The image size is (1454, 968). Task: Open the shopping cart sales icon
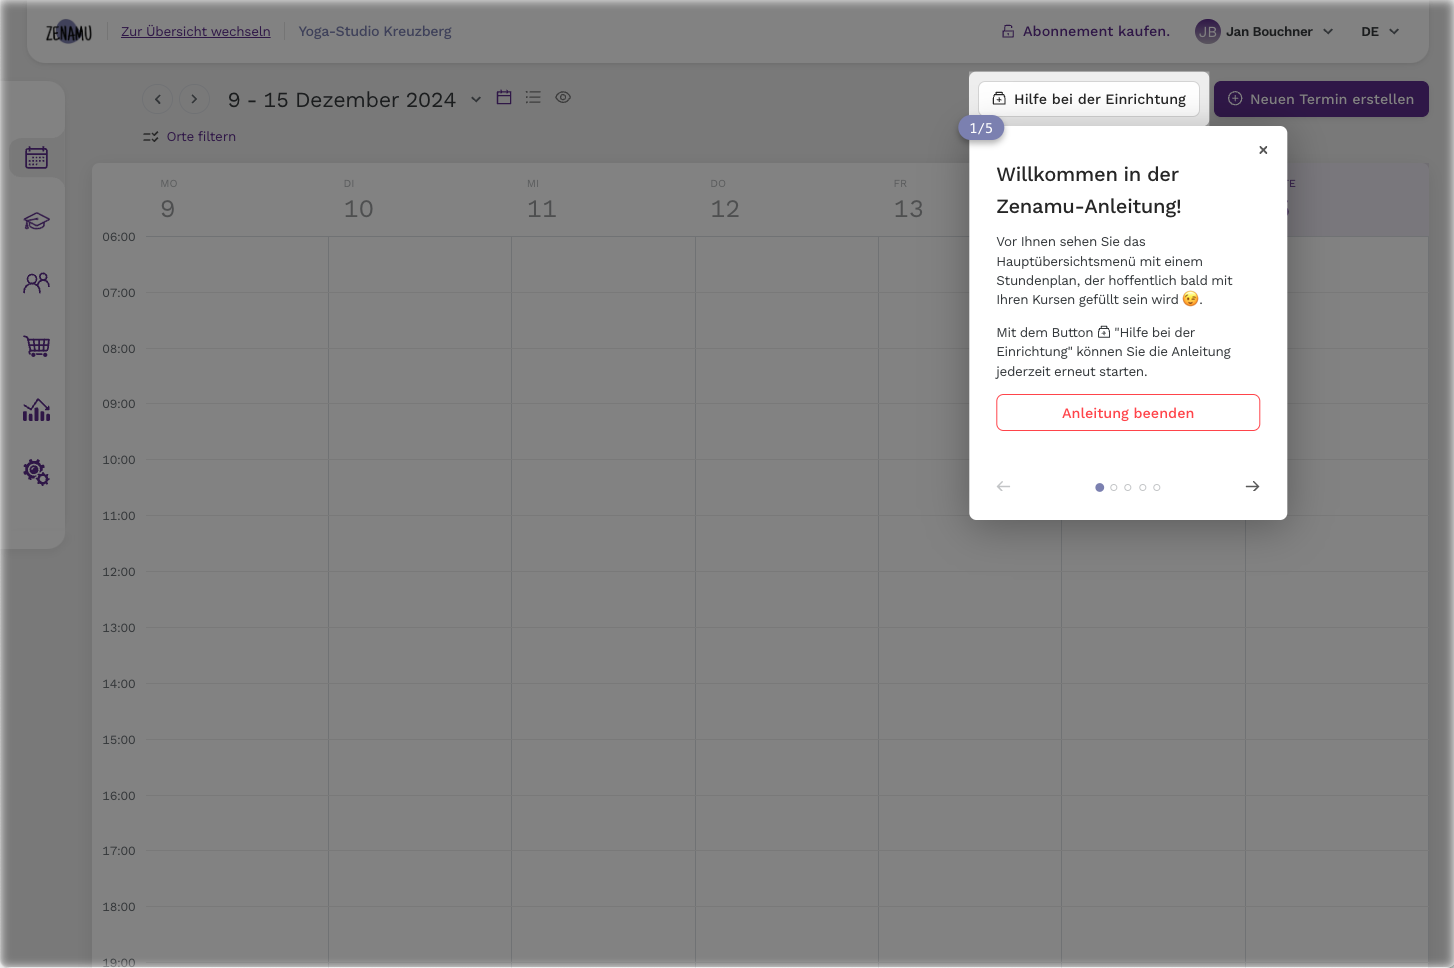(x=37, y=346)
